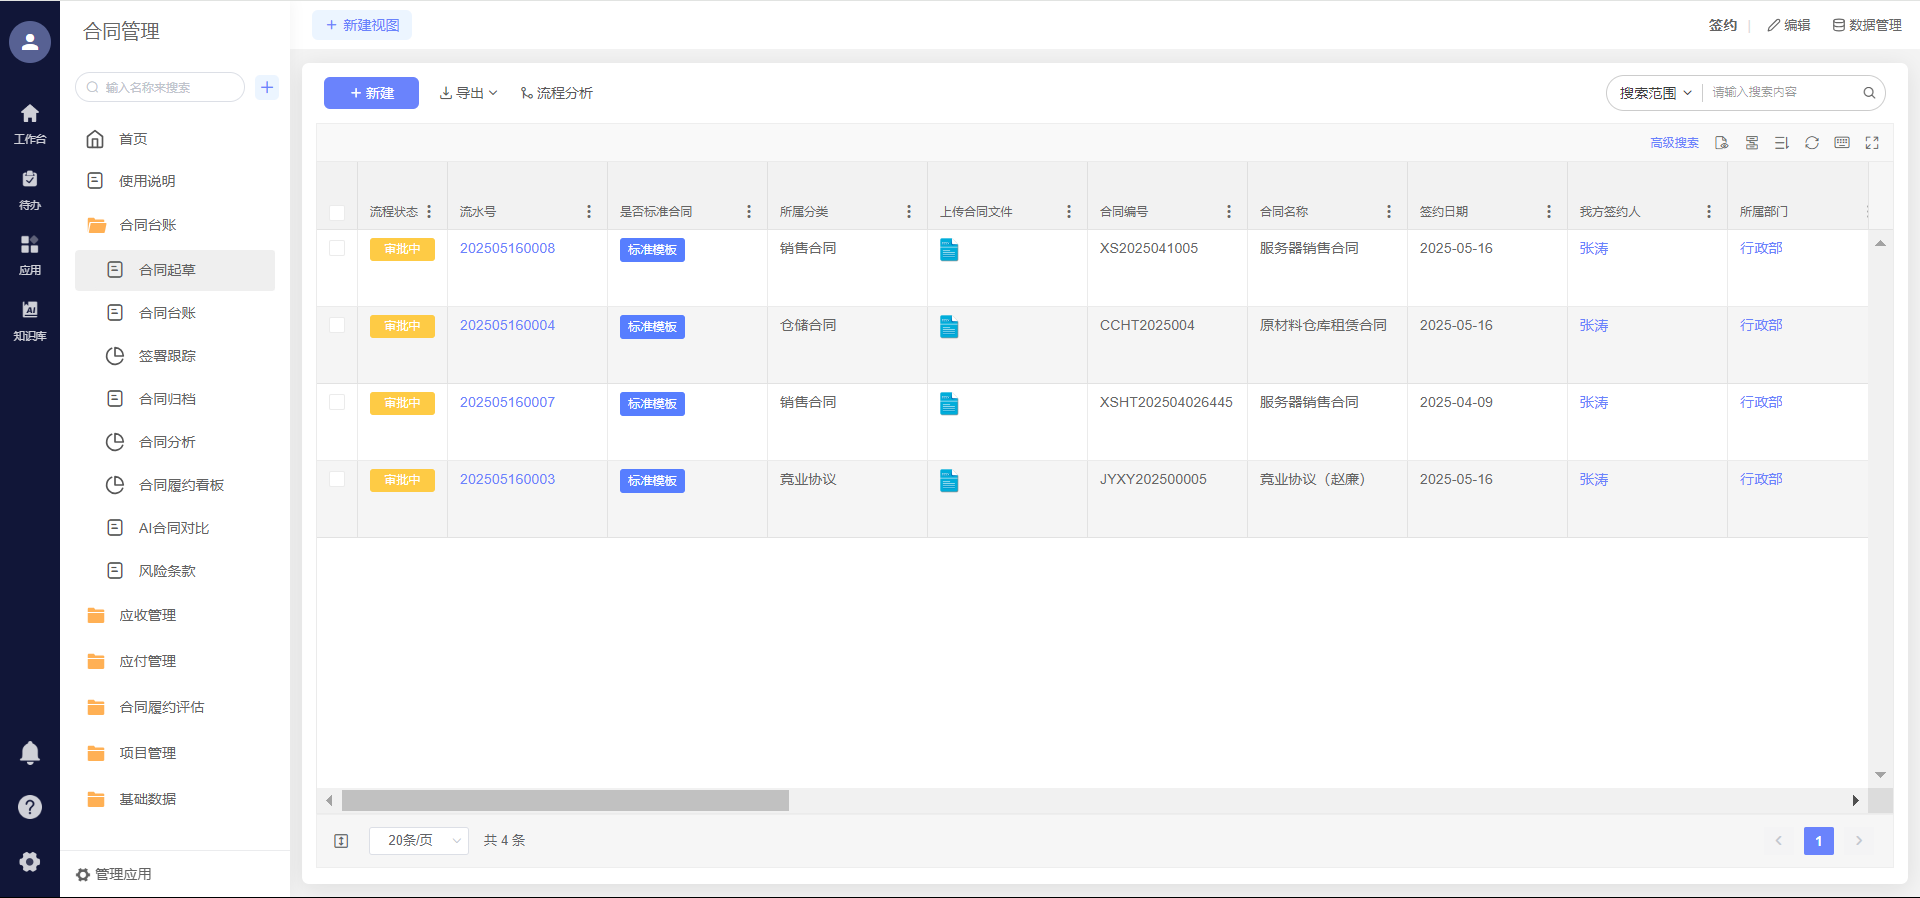Check the row for serial 202505160008
The image size is (1920, 898).
tap(337, 248)
